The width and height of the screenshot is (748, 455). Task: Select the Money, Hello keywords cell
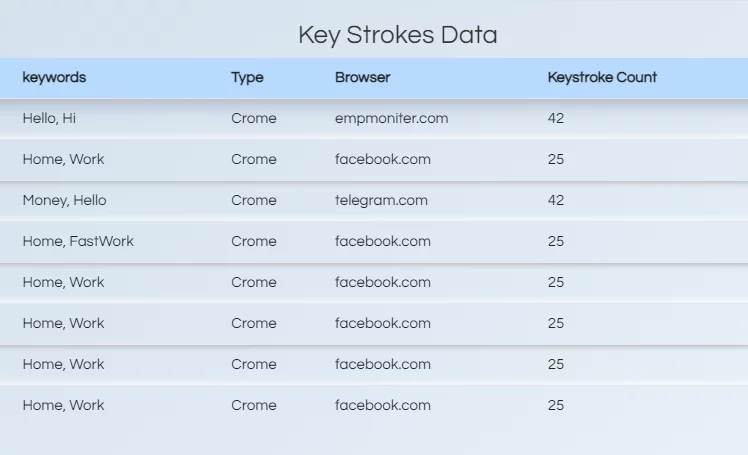[64, 200]
